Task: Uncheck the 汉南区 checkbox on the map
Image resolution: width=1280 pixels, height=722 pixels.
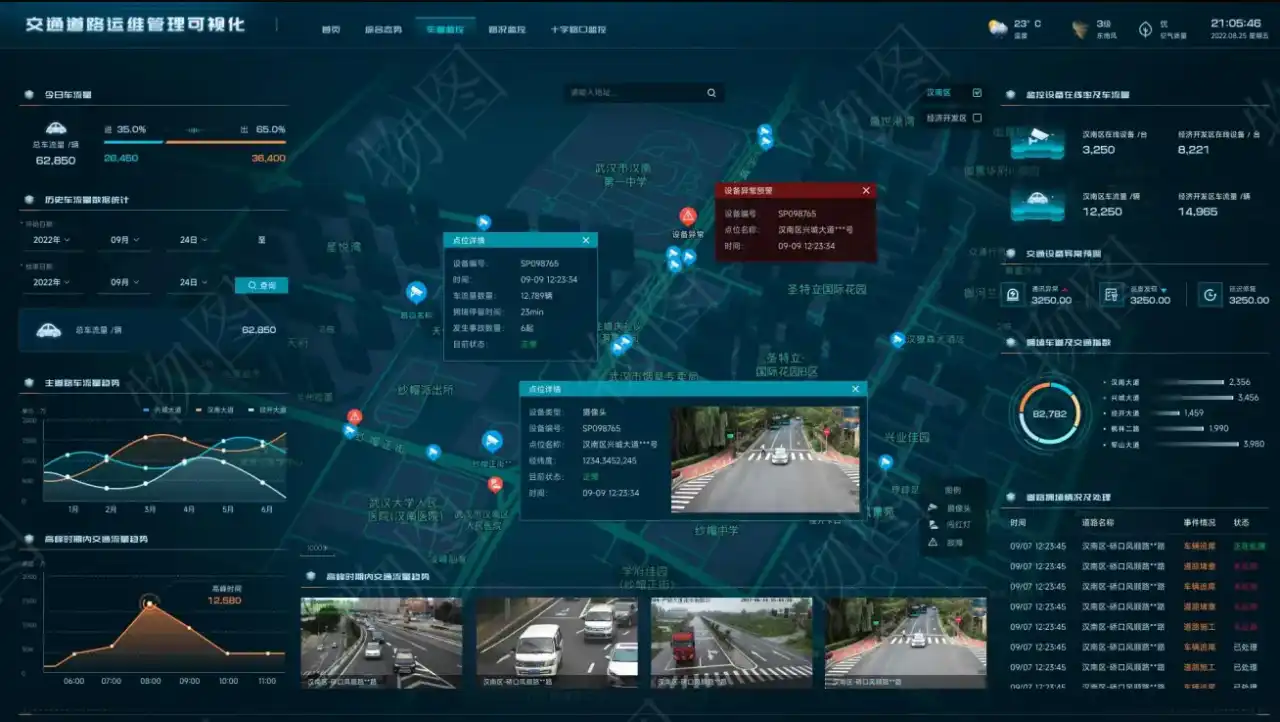Action: click(977, 93)
